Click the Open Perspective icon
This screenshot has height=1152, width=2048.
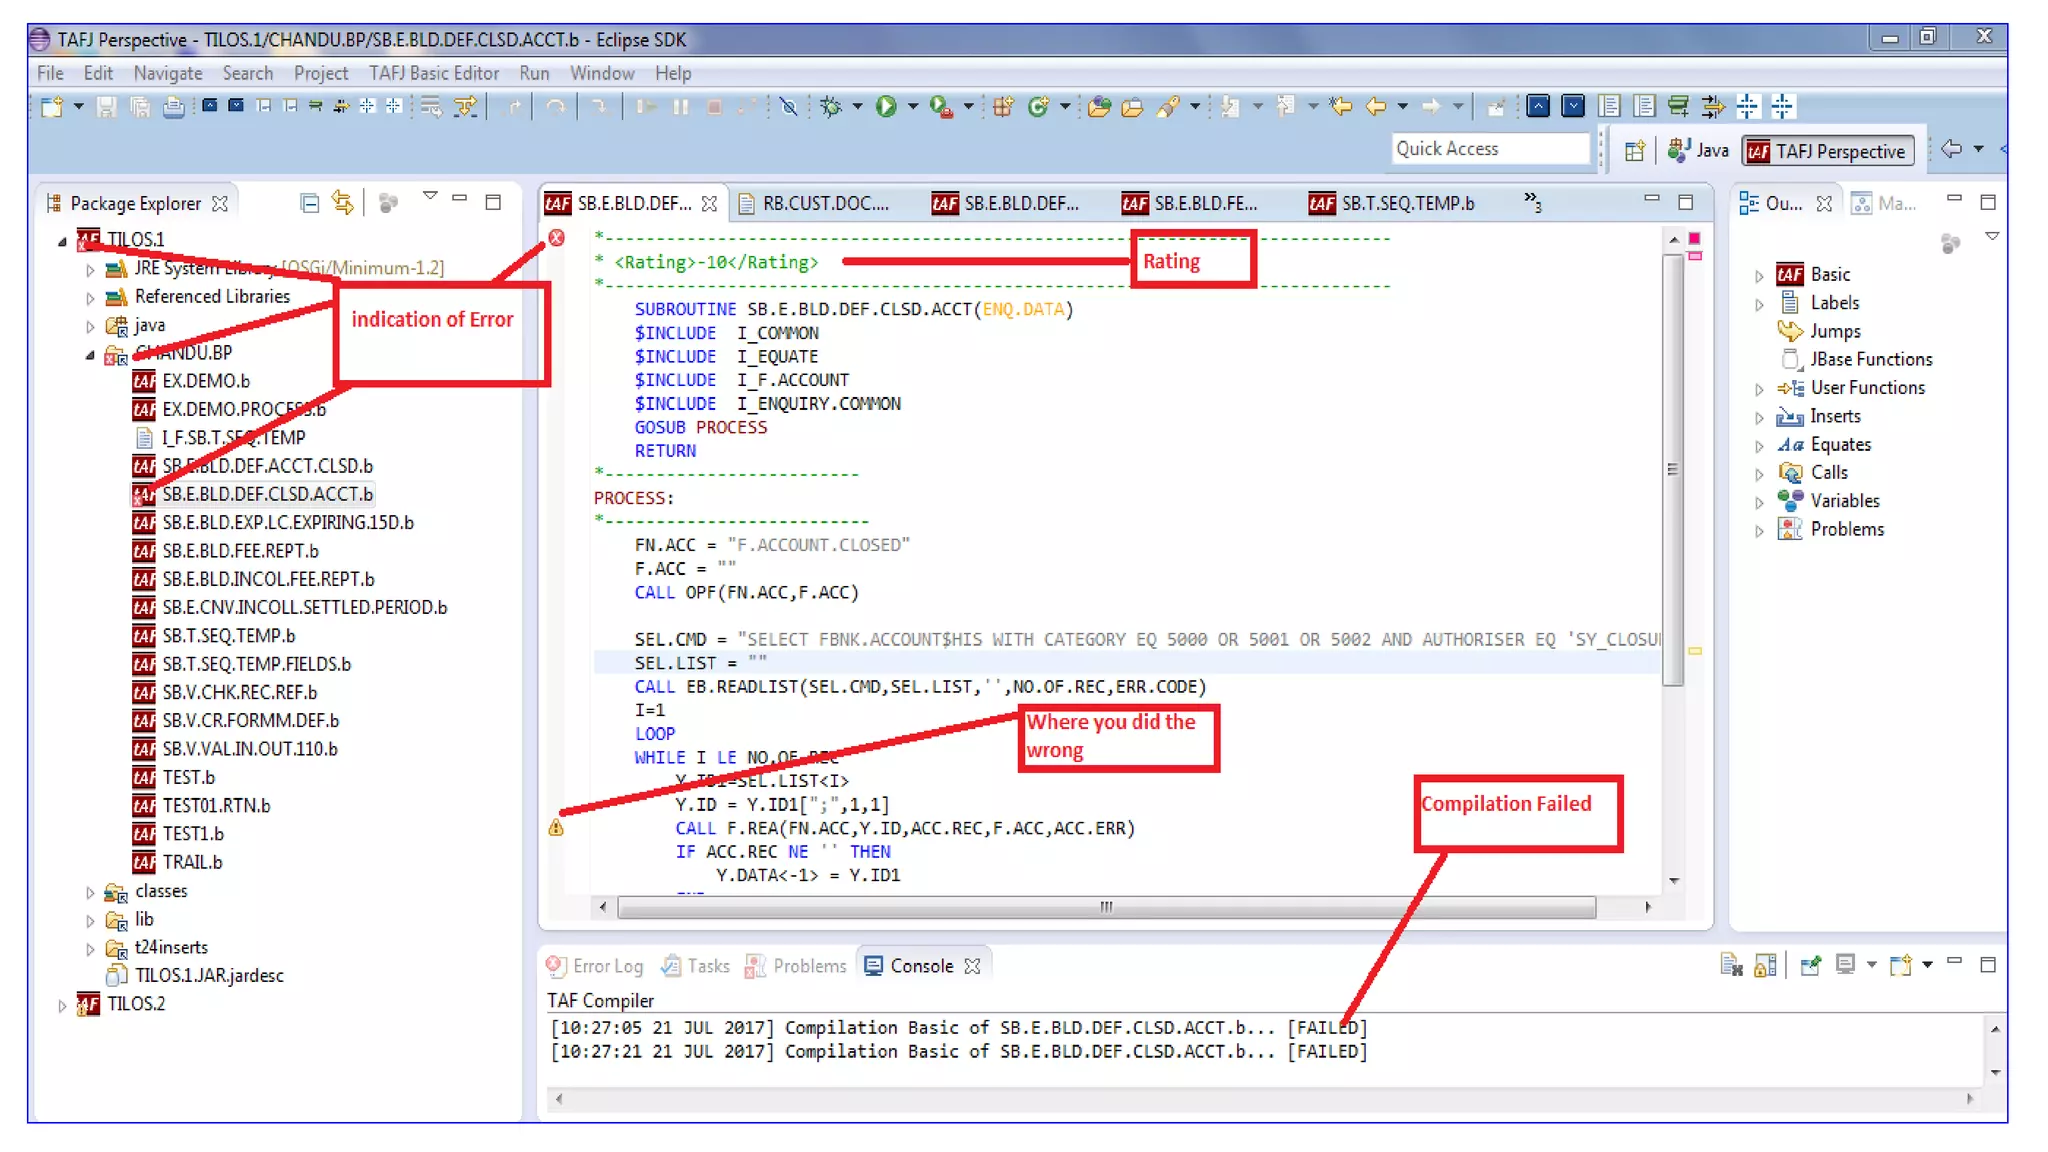1634,151
